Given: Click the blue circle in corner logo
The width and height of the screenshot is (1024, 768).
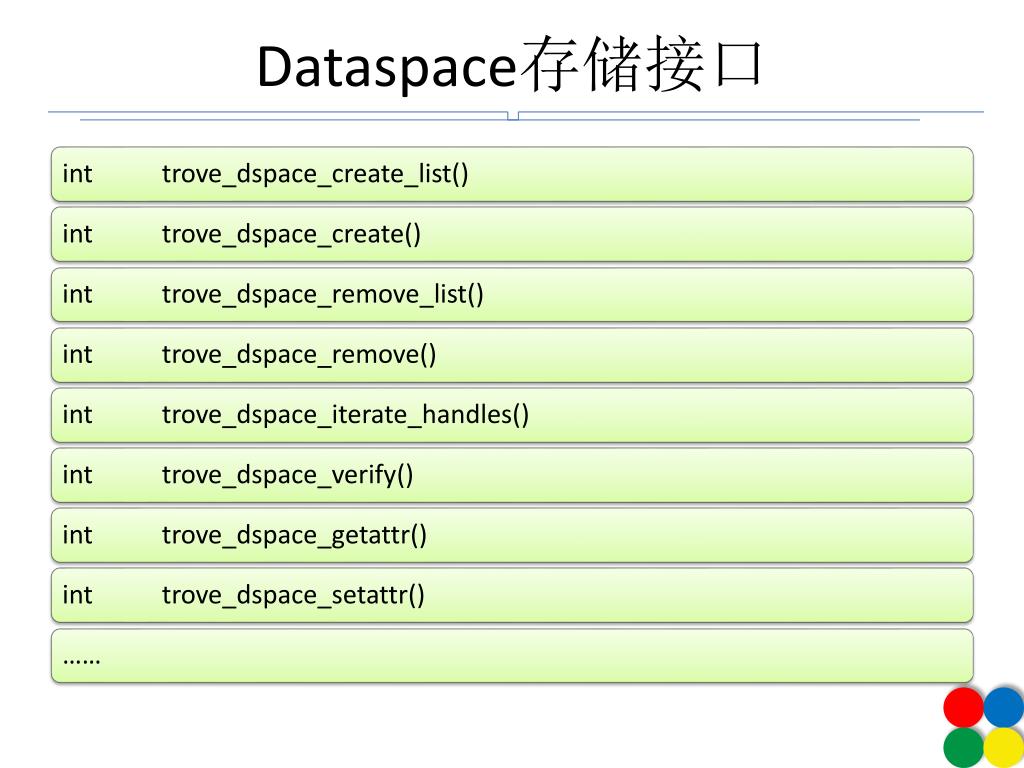Looking at the screenshot, I should tap(1003, 707).
